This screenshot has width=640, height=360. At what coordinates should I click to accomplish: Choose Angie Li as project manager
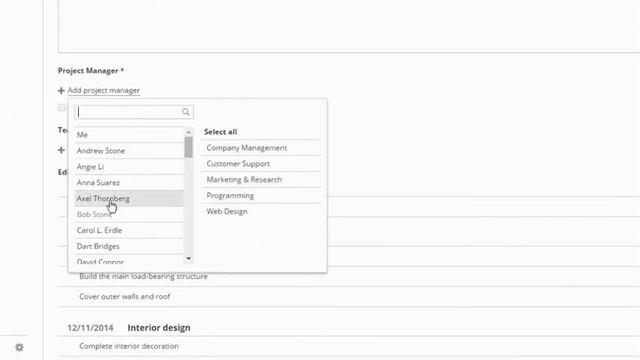(x=129, y=167)
